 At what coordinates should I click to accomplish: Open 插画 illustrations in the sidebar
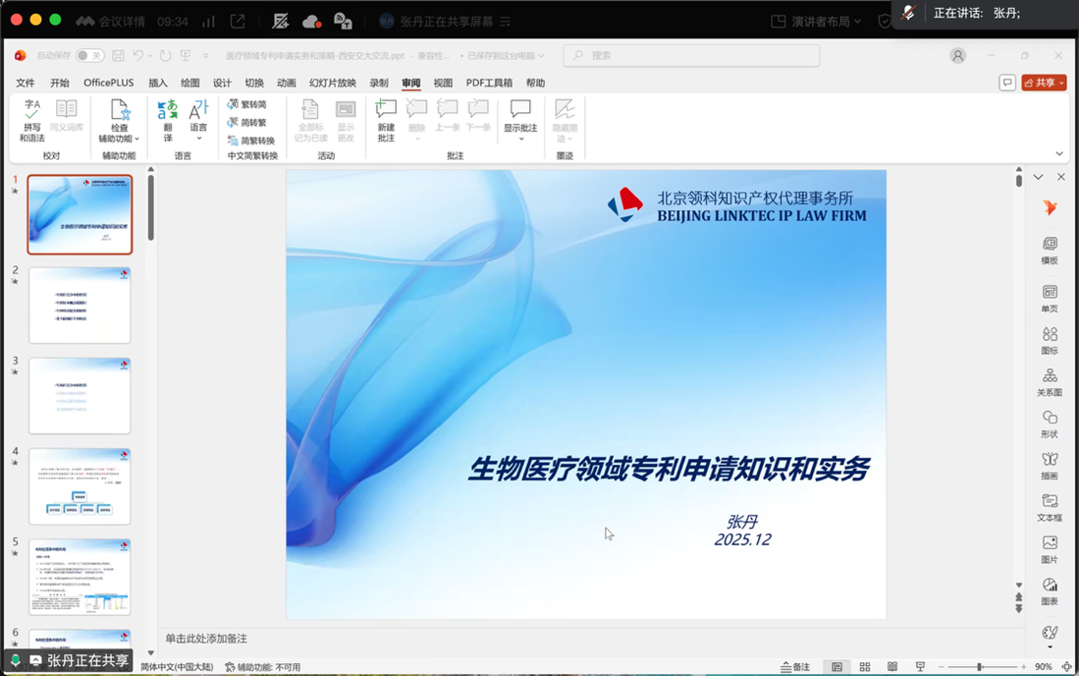point(1049,465)
